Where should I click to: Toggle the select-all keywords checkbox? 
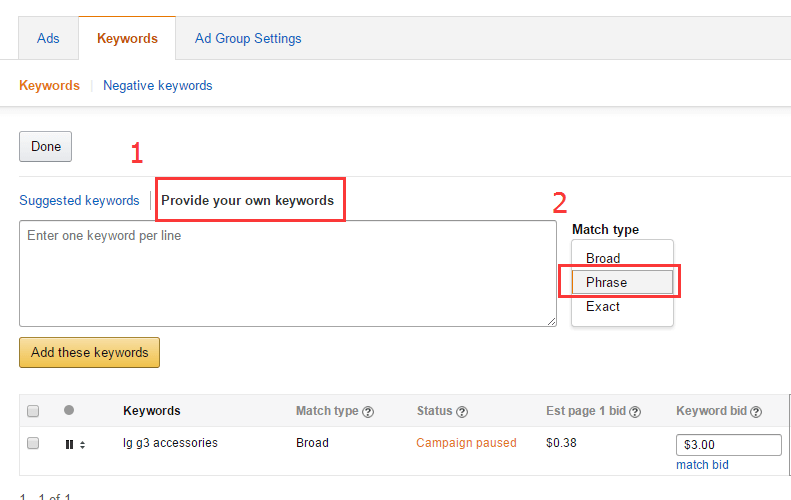point(33,411)
